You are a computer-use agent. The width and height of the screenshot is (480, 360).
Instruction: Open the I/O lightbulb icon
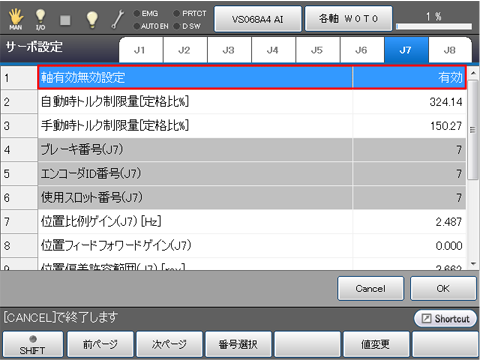coord(40,19)
